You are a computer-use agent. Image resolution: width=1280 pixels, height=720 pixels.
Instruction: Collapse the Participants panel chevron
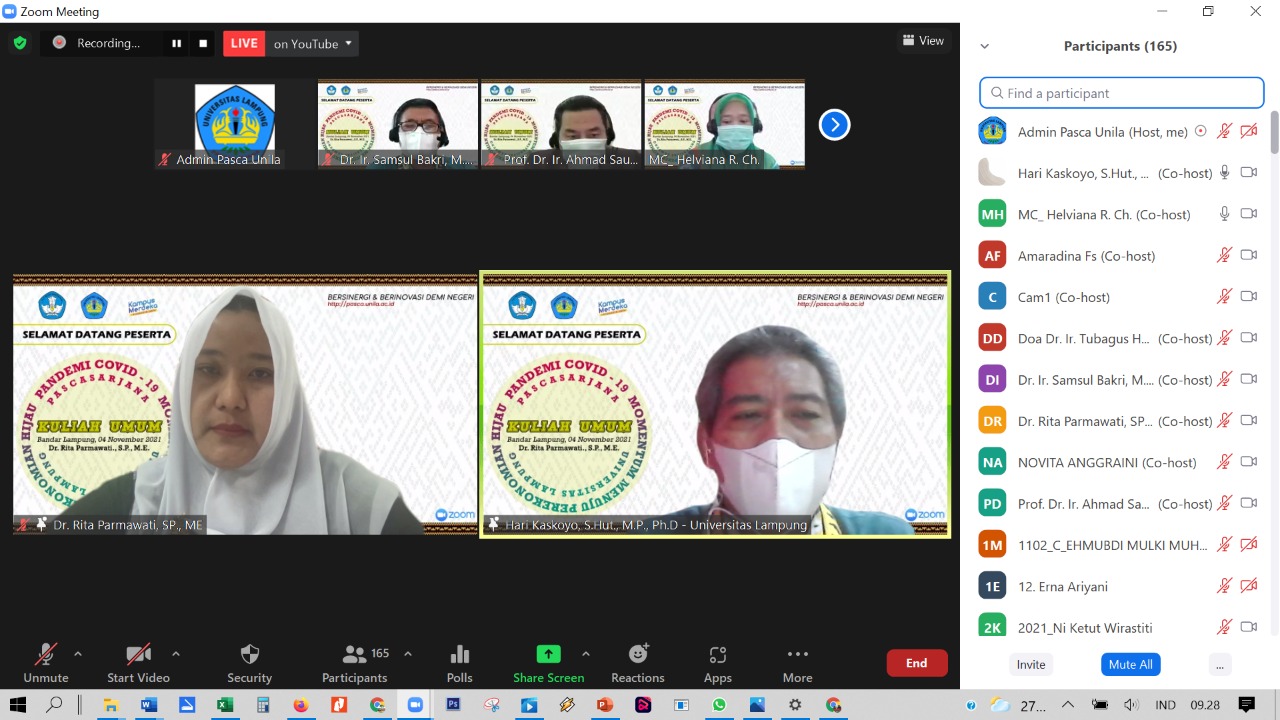coord(984,46)
